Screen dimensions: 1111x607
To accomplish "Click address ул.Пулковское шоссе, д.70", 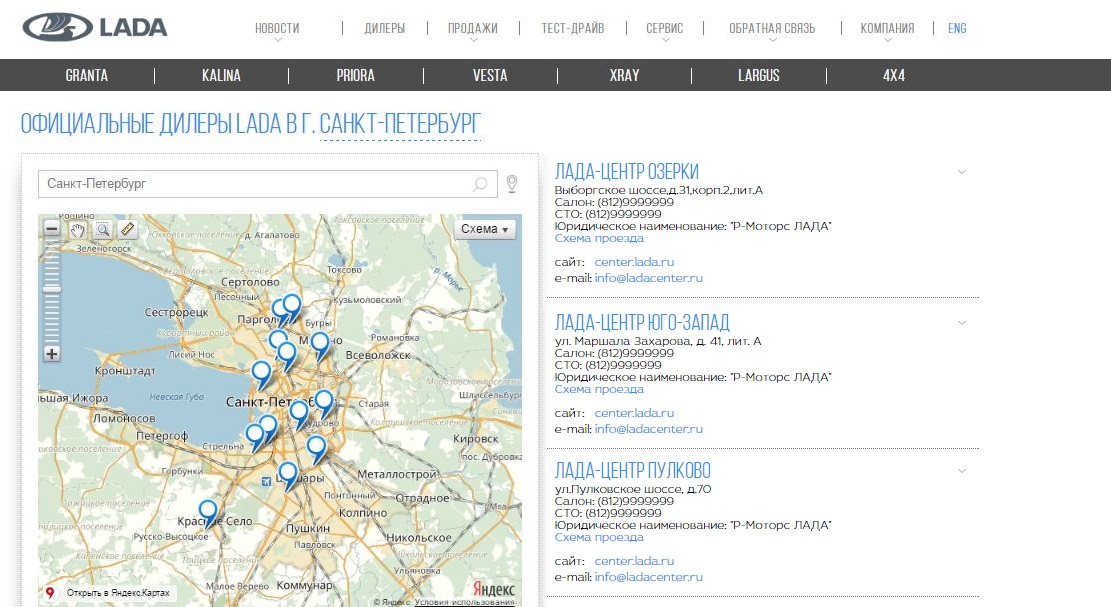I will pos(633,489).
